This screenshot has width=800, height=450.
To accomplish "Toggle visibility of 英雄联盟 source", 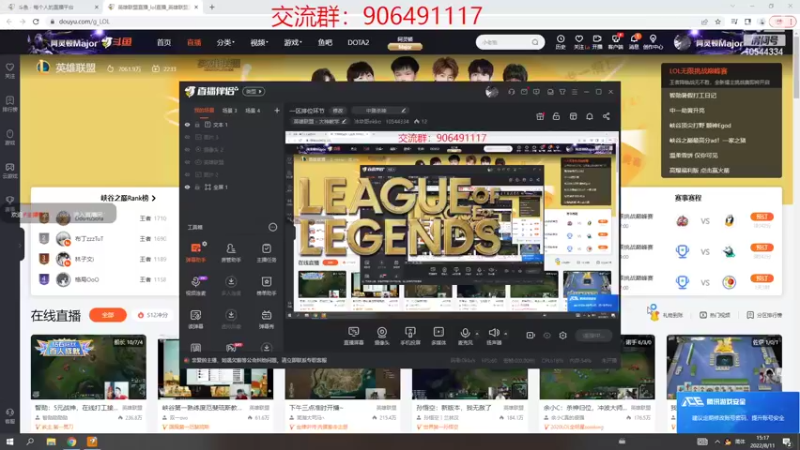I will [x=187, y=162].
